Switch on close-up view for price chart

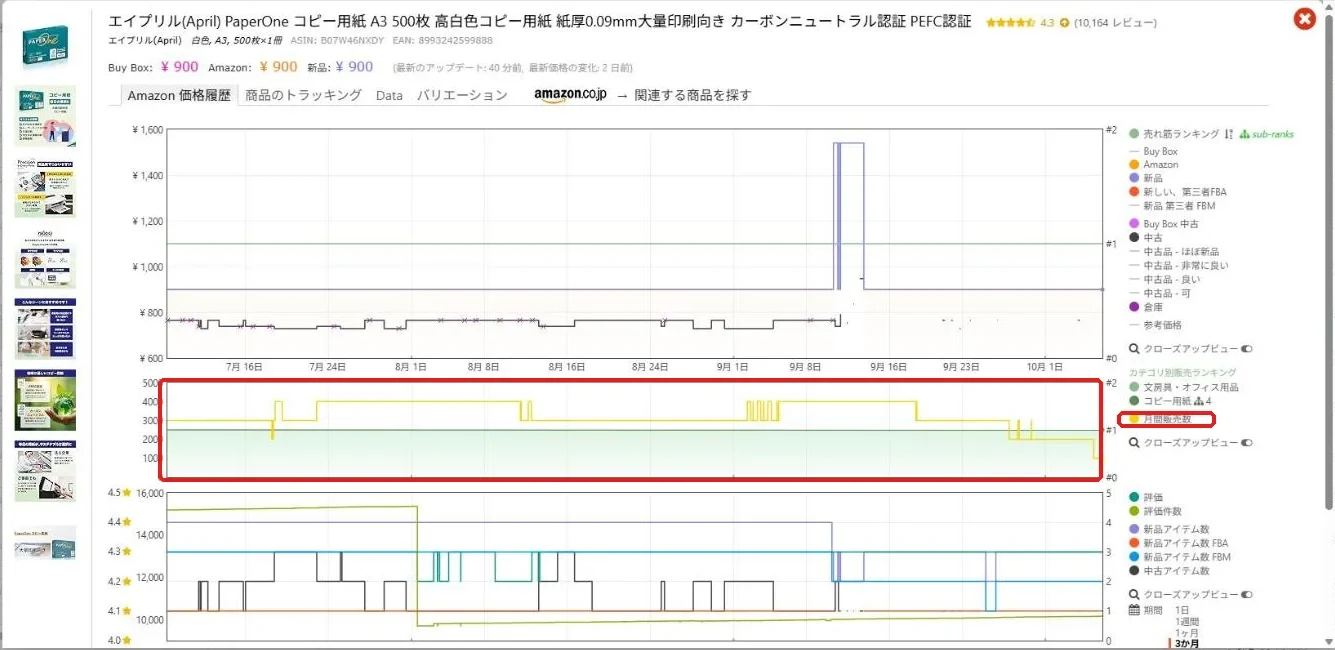tap(1247, 349)
